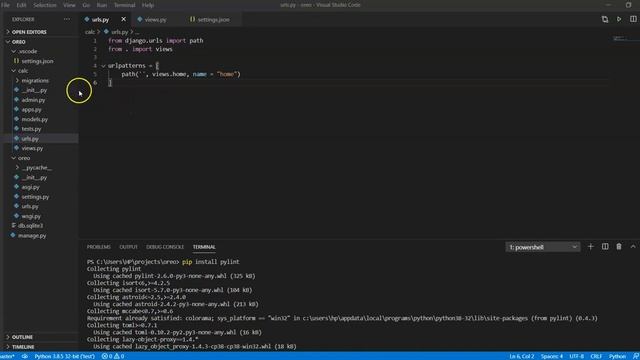This screenshot has height=360, width=640.
Task: Open errors and warnings count in status bar
Action: point(113,356)
